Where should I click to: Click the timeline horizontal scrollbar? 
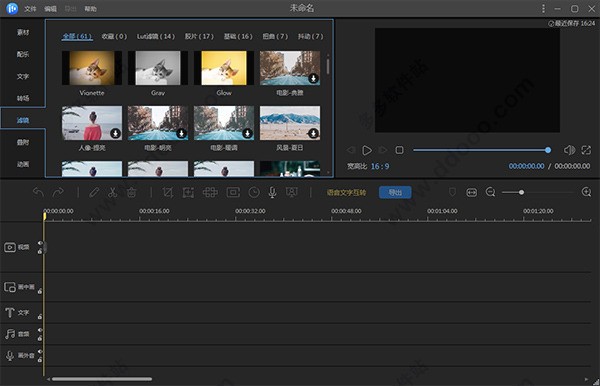(x=102, y=379)
